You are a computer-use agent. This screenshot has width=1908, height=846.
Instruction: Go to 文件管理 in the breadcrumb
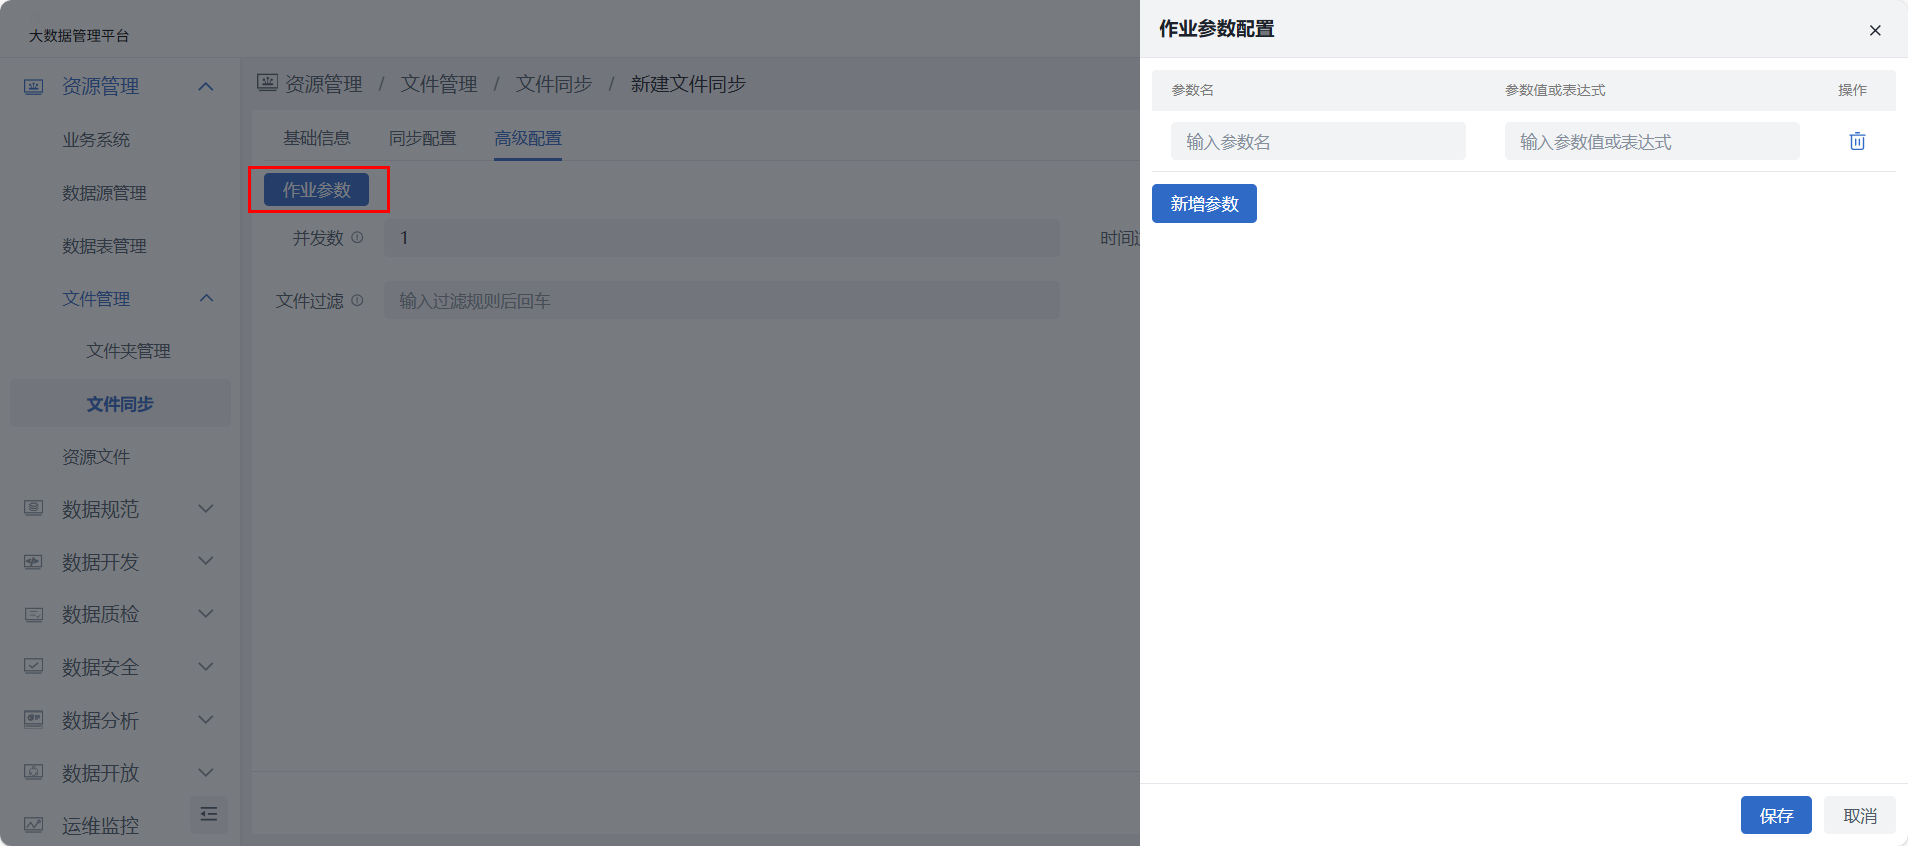439,84
